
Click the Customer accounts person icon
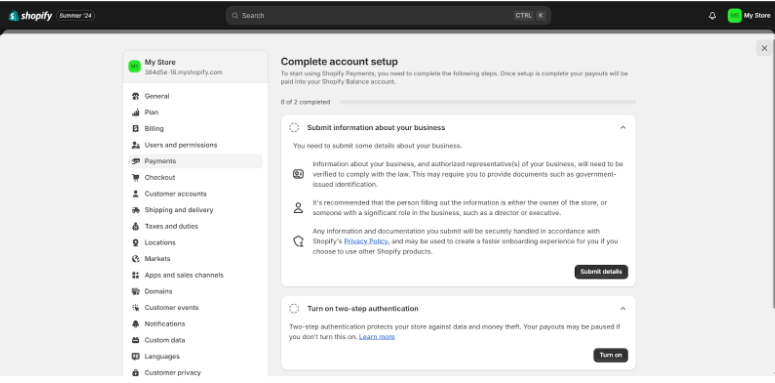(x=135, y=194)
